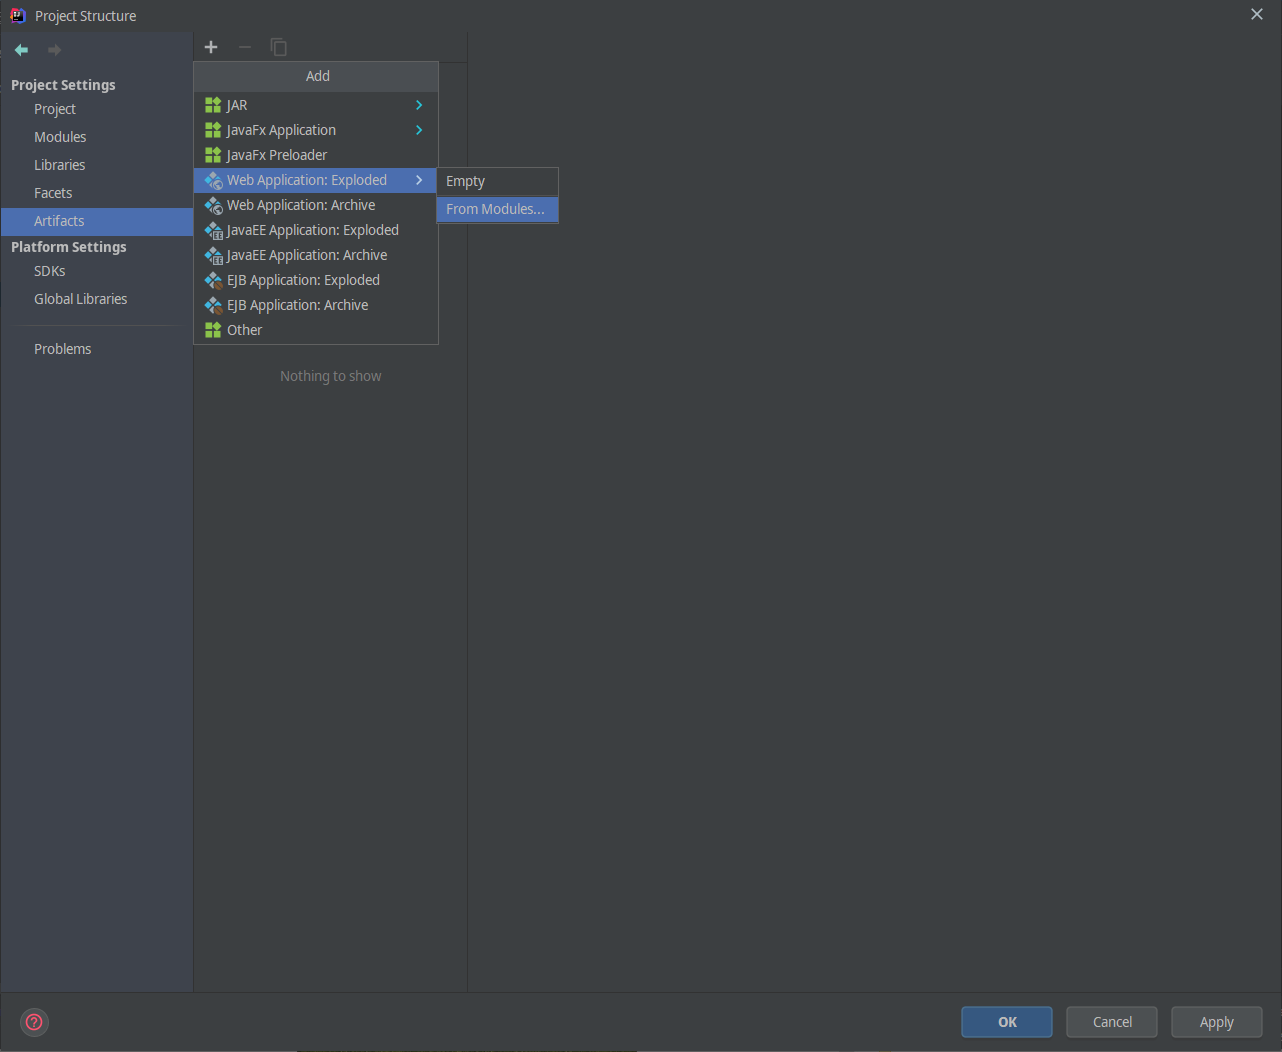Click the OK button
1282x1052 pixels.
(x=1007, y=1022)
